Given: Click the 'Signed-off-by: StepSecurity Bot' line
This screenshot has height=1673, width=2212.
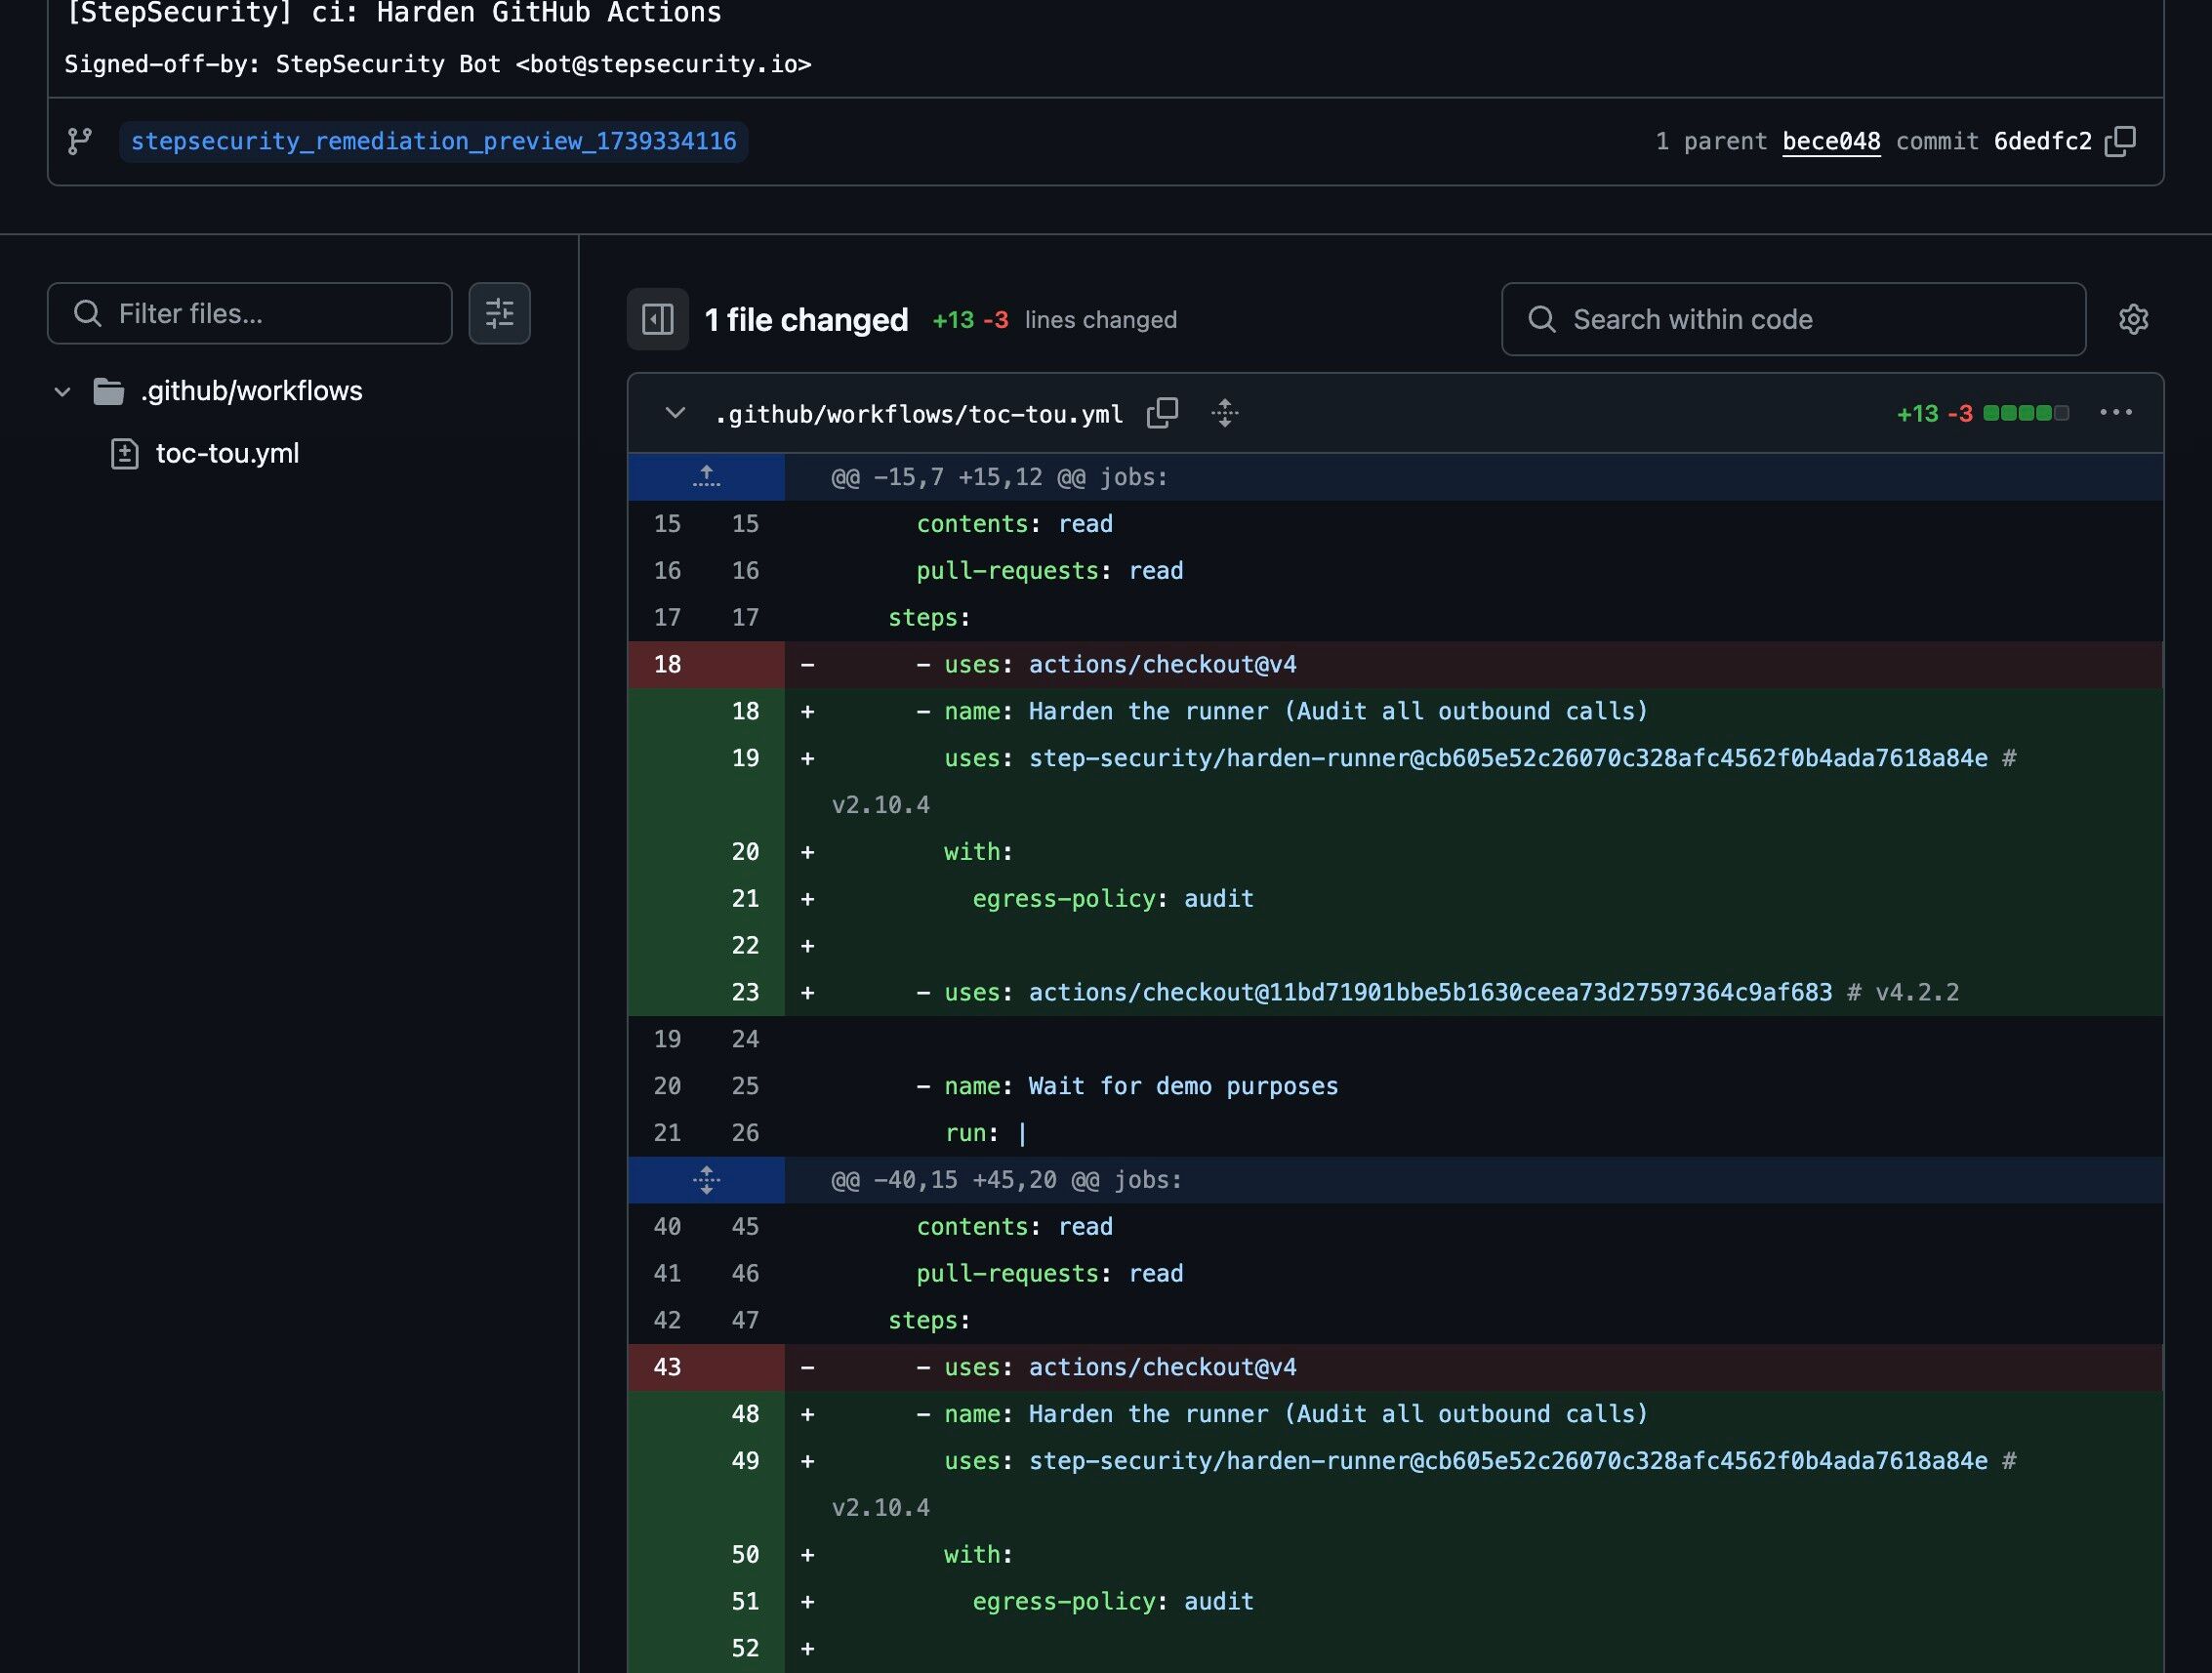Looking at the screenshot, I should tap(438, 64).
